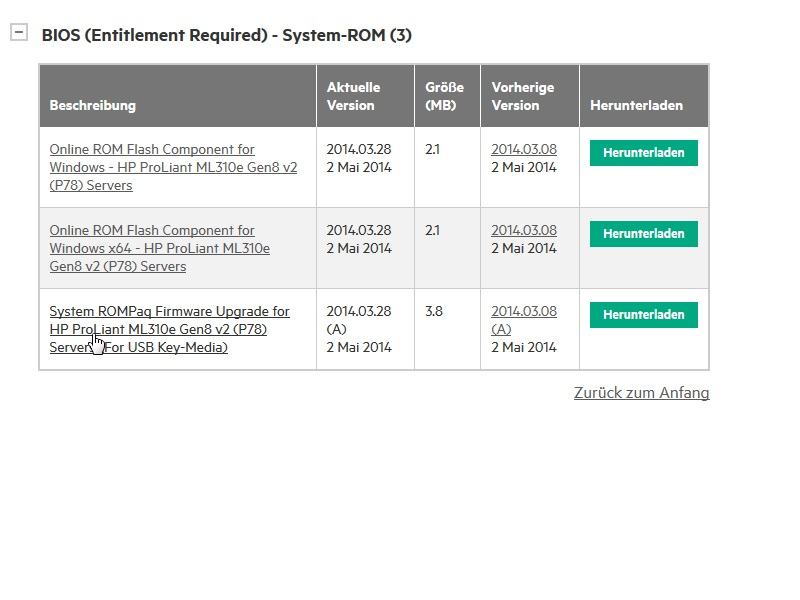Viewport: 800px width, 600px height.
Task: Click the Größe (MB) column header
Action: [444, 96]
